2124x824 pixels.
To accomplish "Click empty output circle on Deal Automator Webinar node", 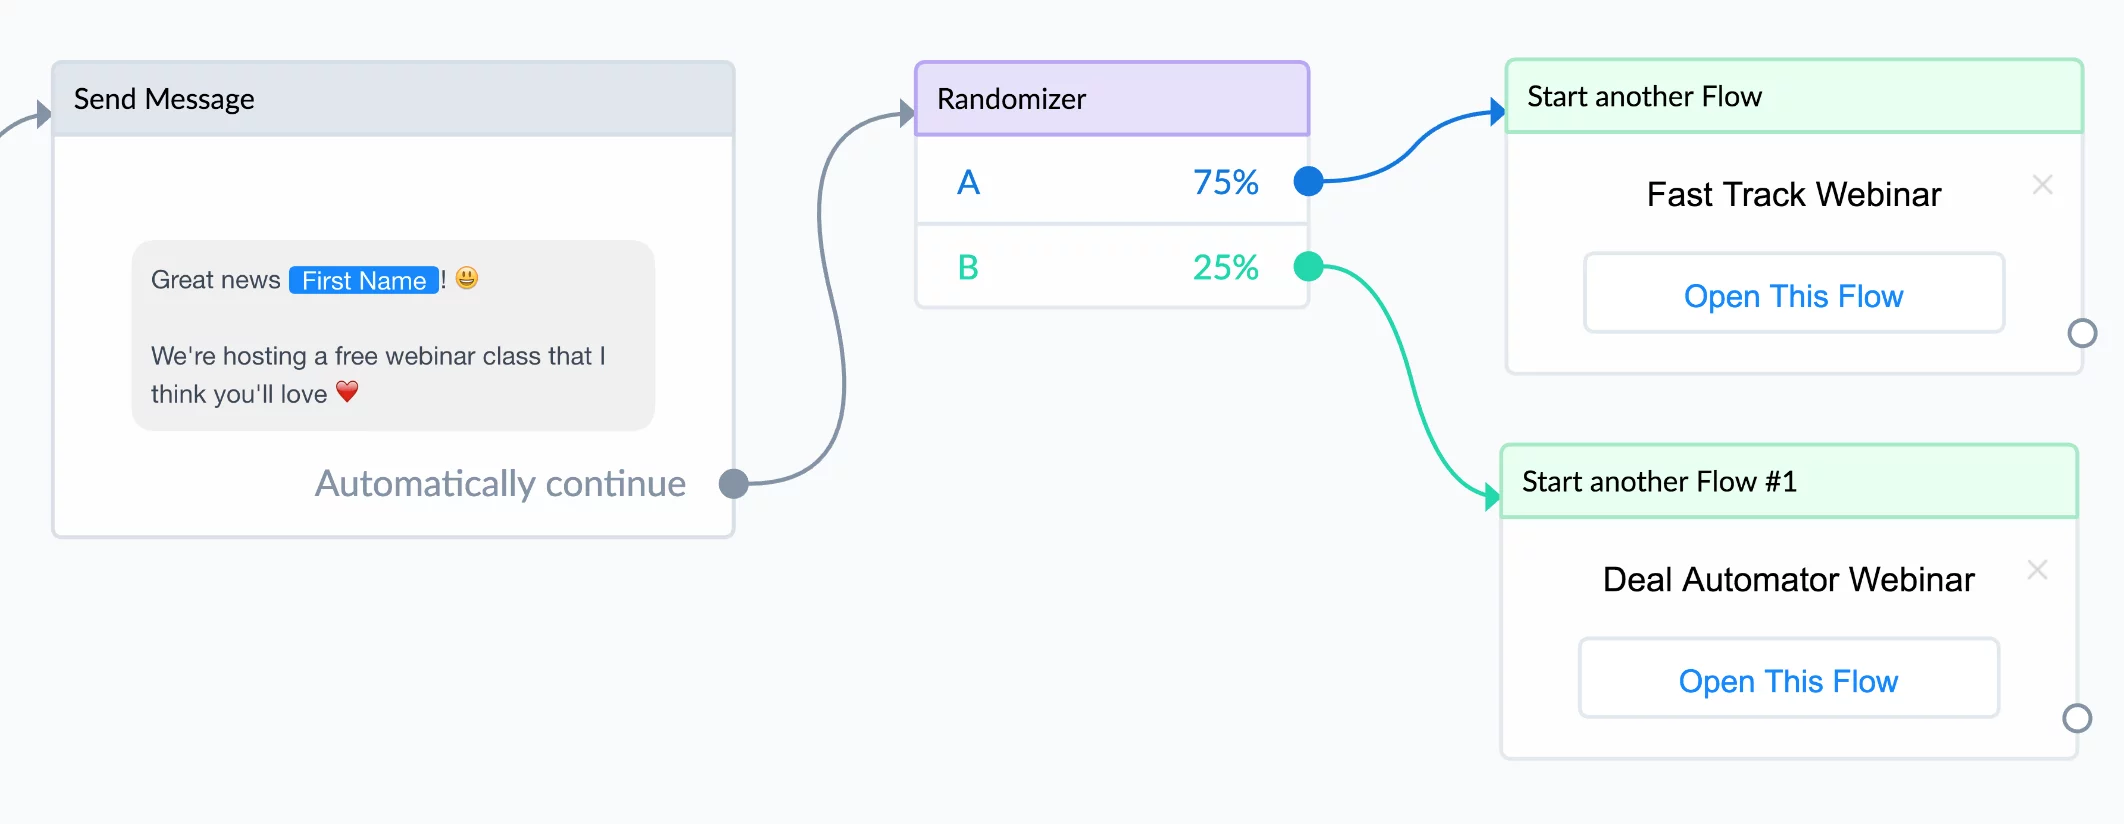I will pos(2077,718).
